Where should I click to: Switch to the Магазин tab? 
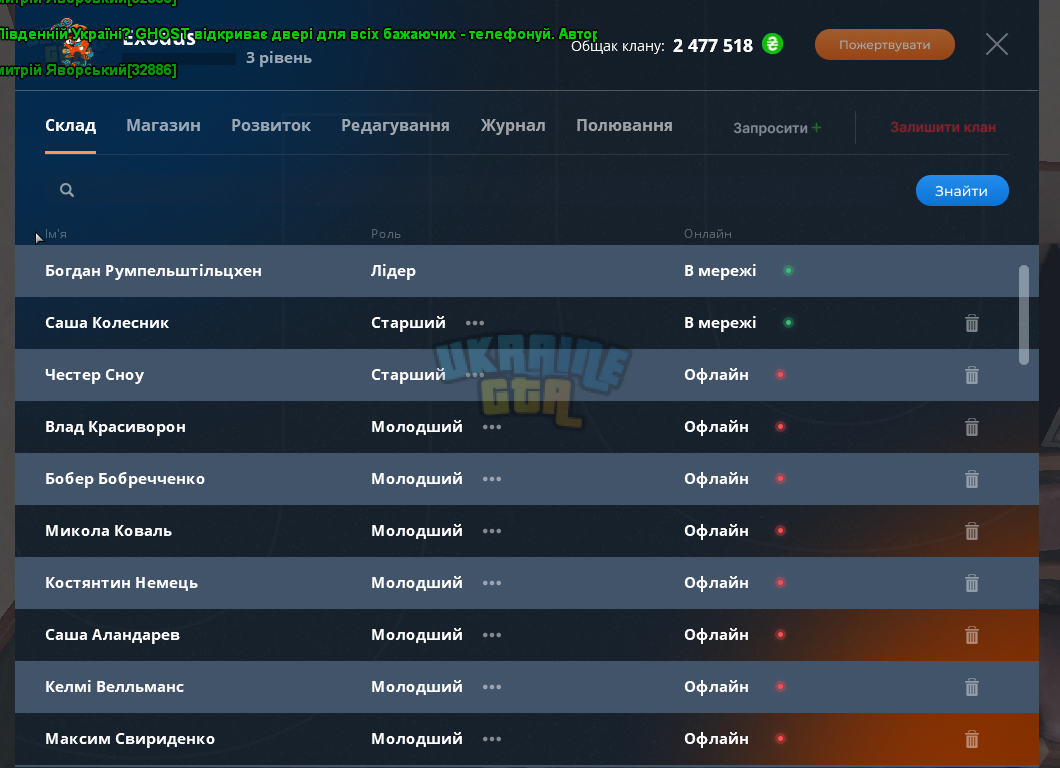pos(163,126)
